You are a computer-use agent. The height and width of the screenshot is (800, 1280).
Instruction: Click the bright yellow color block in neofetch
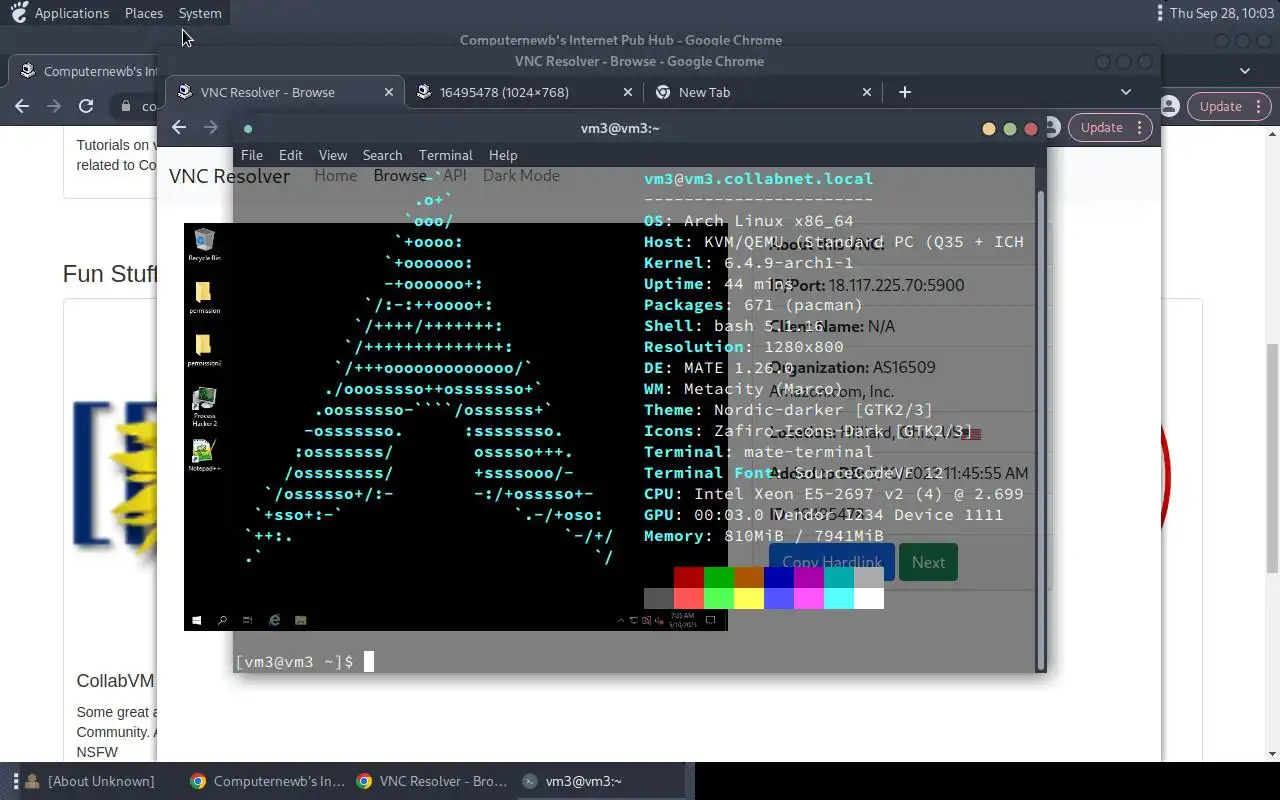(749, 598)
